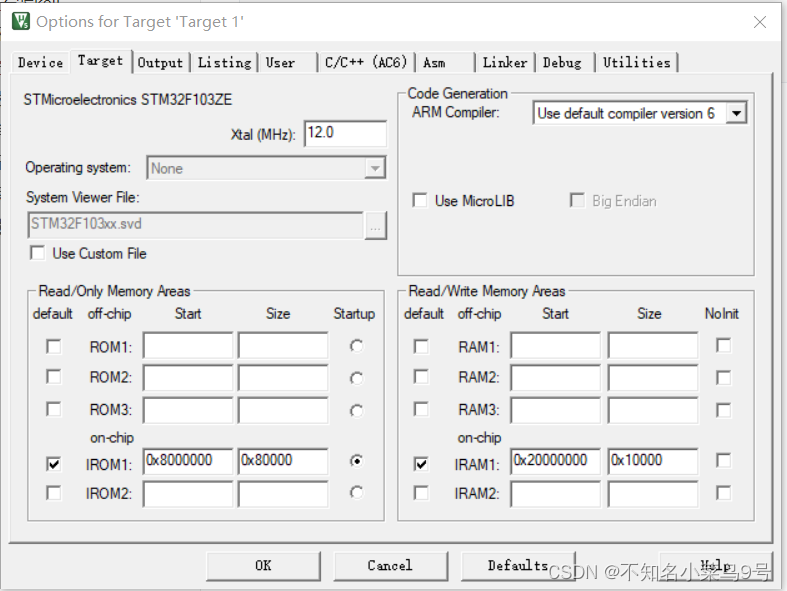
Task: Click the RAM2 Size field
Action: point(653,378)
